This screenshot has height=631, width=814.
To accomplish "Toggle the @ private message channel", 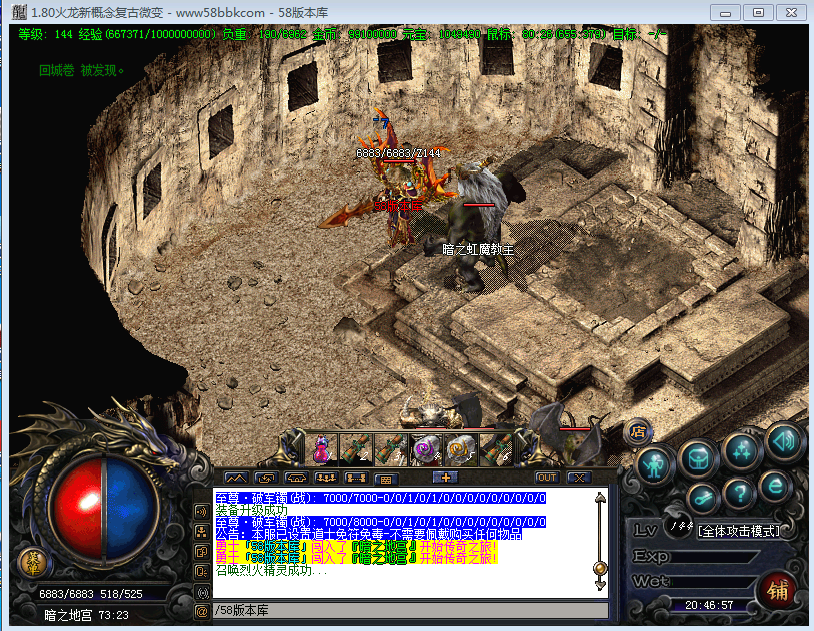I will [201, 611].
